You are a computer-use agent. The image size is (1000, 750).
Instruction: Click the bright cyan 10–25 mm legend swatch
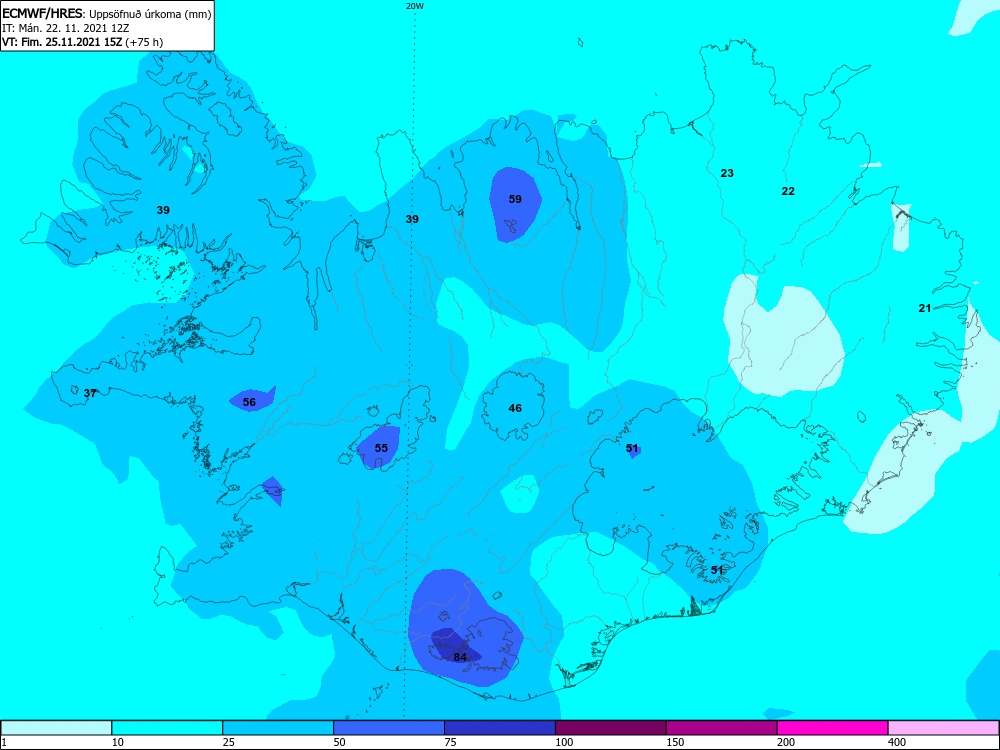click(167, 728)
